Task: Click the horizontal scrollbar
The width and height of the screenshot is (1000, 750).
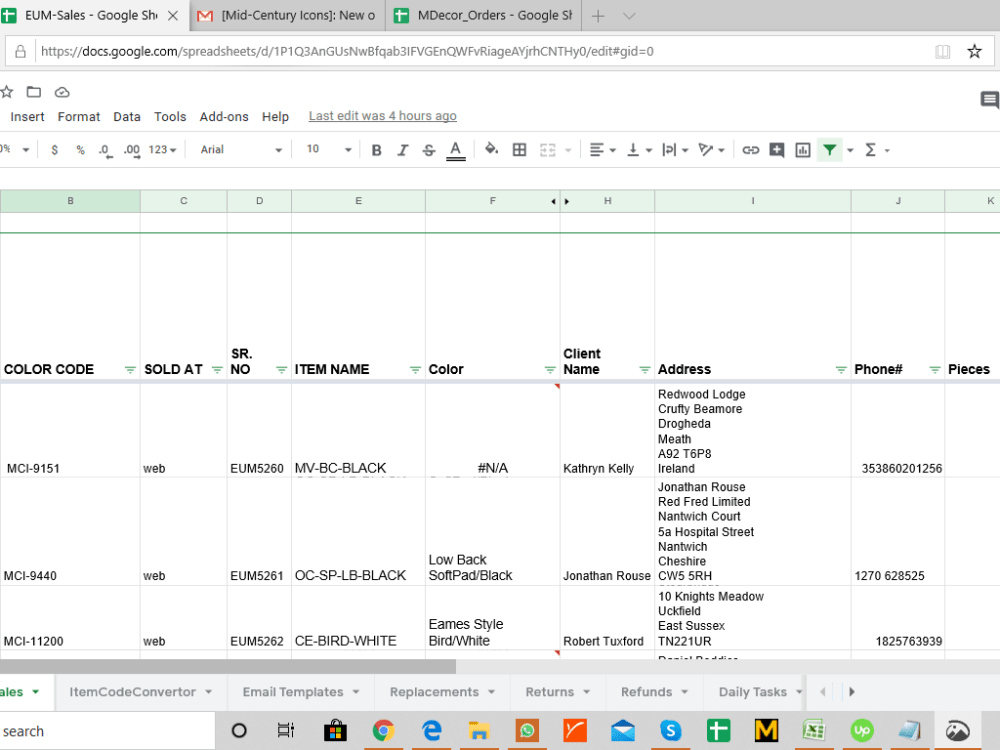Action: pos(228,666)
